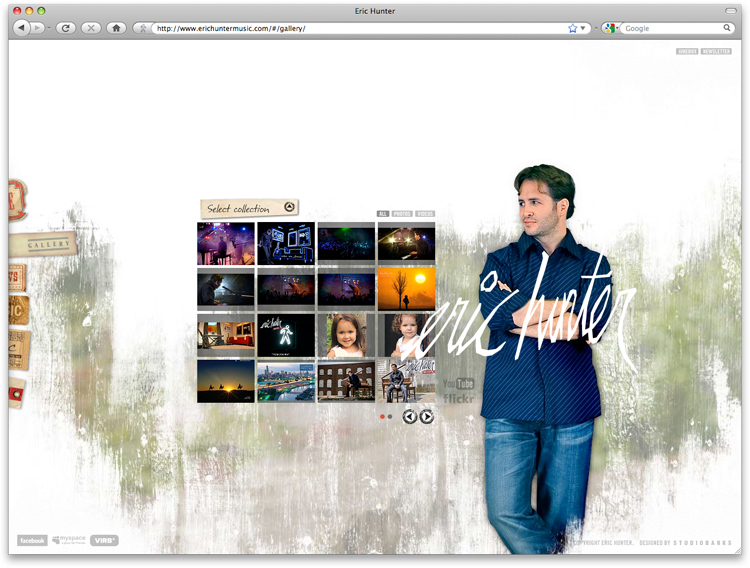This screenshot has height=568, width=750.
Task: Open camels at sunset thumbnail
Action: 226,381
